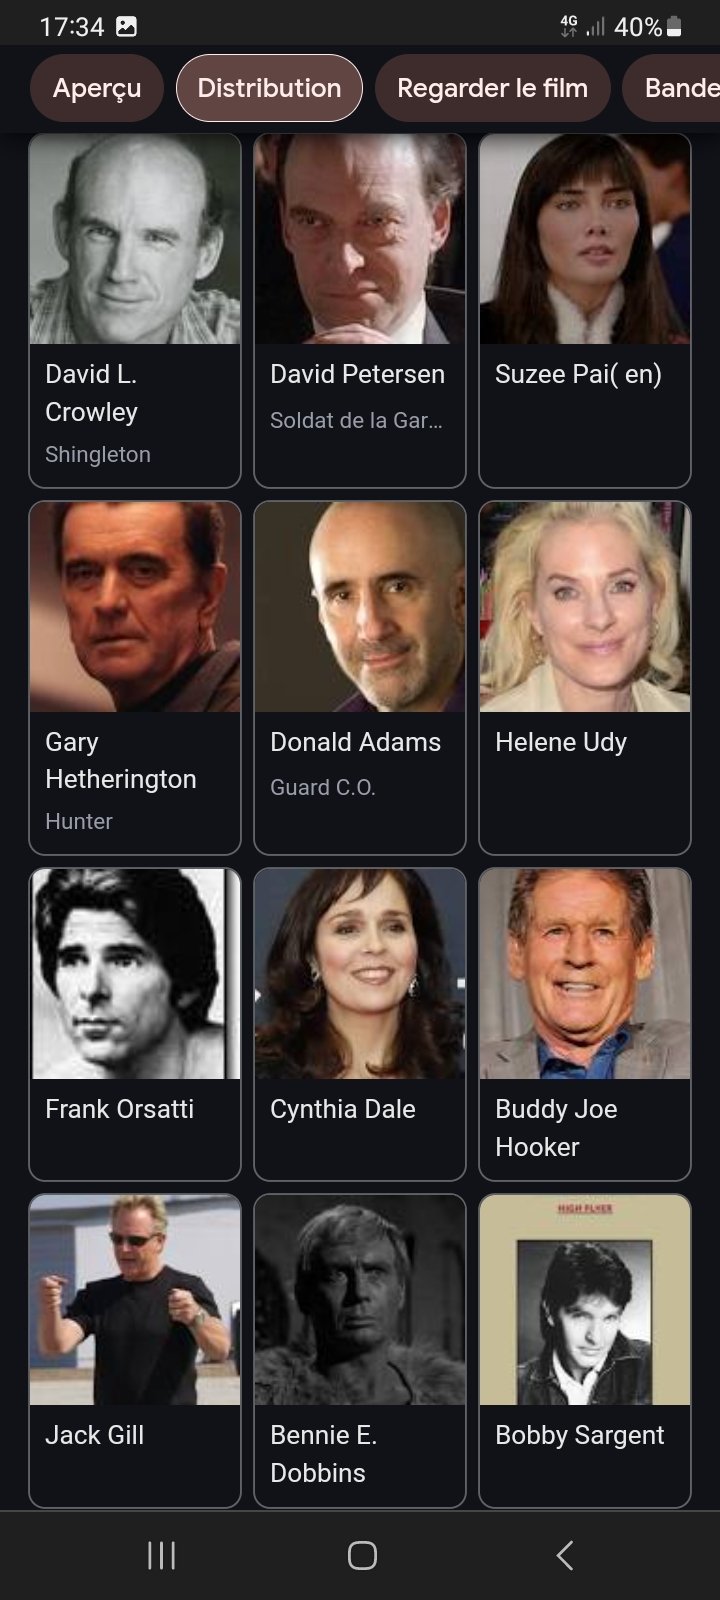Tap the battery icon in status bar
The width and height of the screenshot is (720, 1600).
tap(674, 27)
